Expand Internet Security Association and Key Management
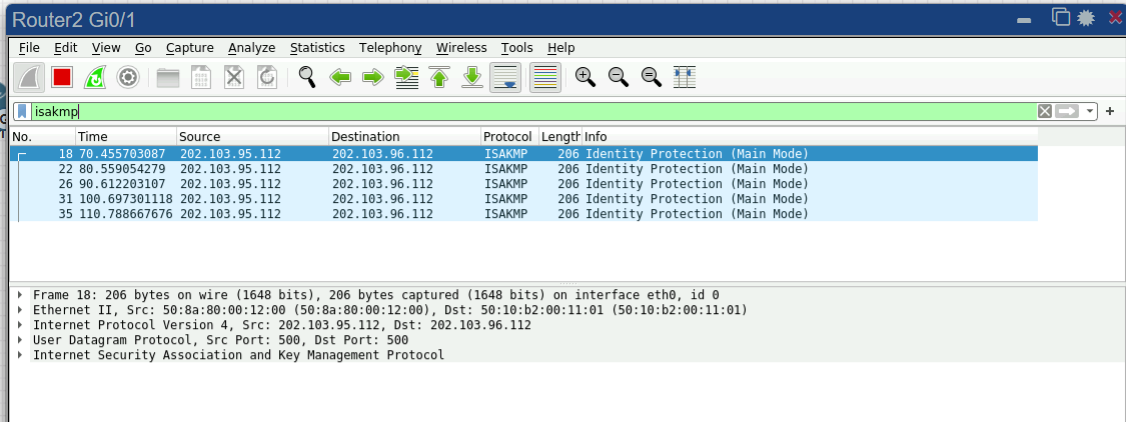This screenshot has height=422, width=1126. [19, 355]
